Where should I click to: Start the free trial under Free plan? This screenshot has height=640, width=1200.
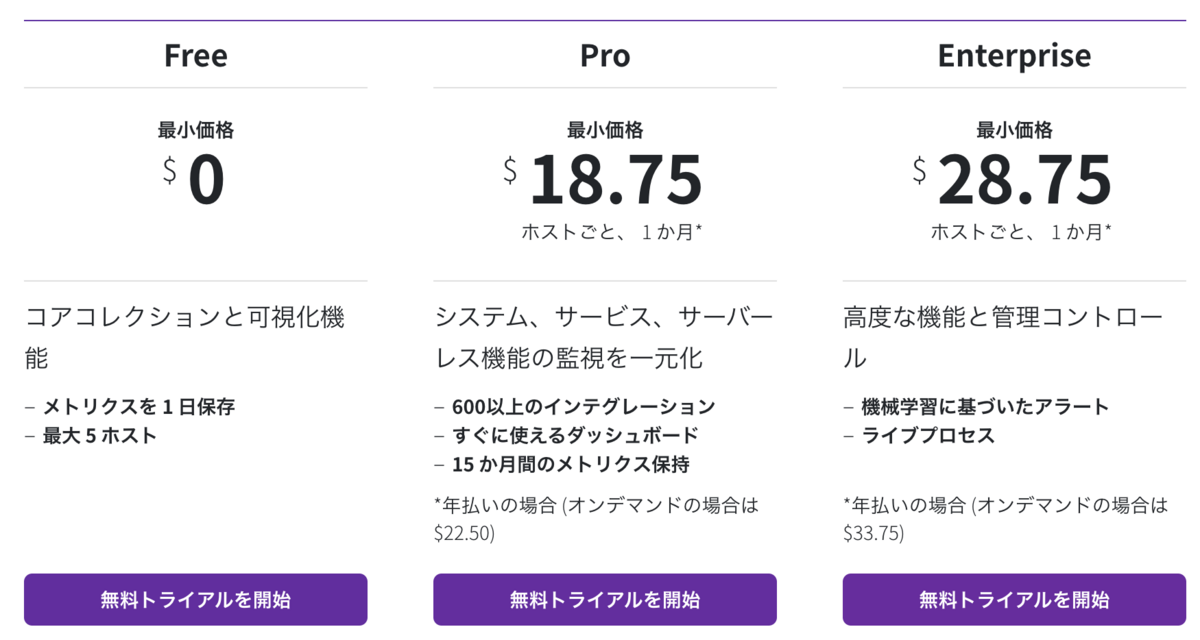[x=196, y=600]
